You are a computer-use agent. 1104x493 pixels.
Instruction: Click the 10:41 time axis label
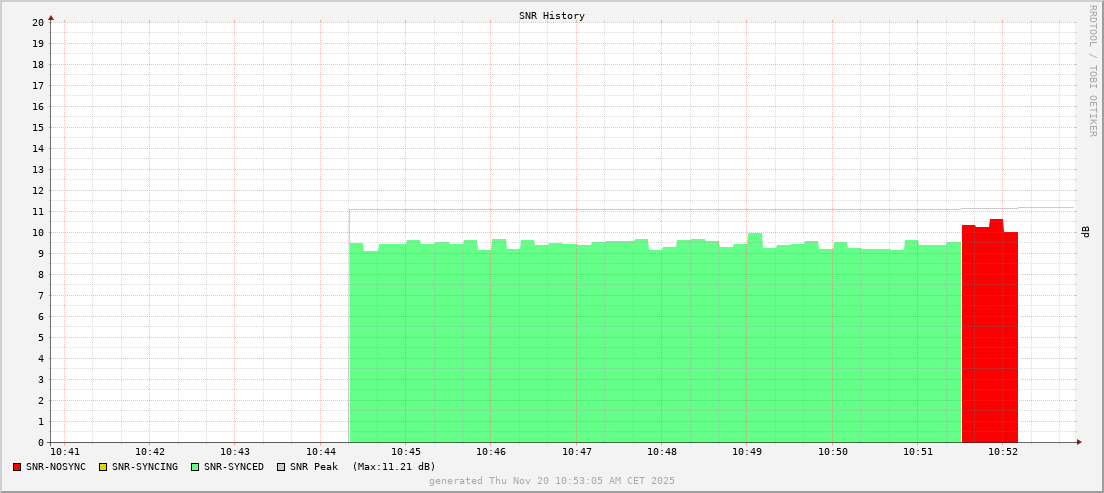[64, 452]
